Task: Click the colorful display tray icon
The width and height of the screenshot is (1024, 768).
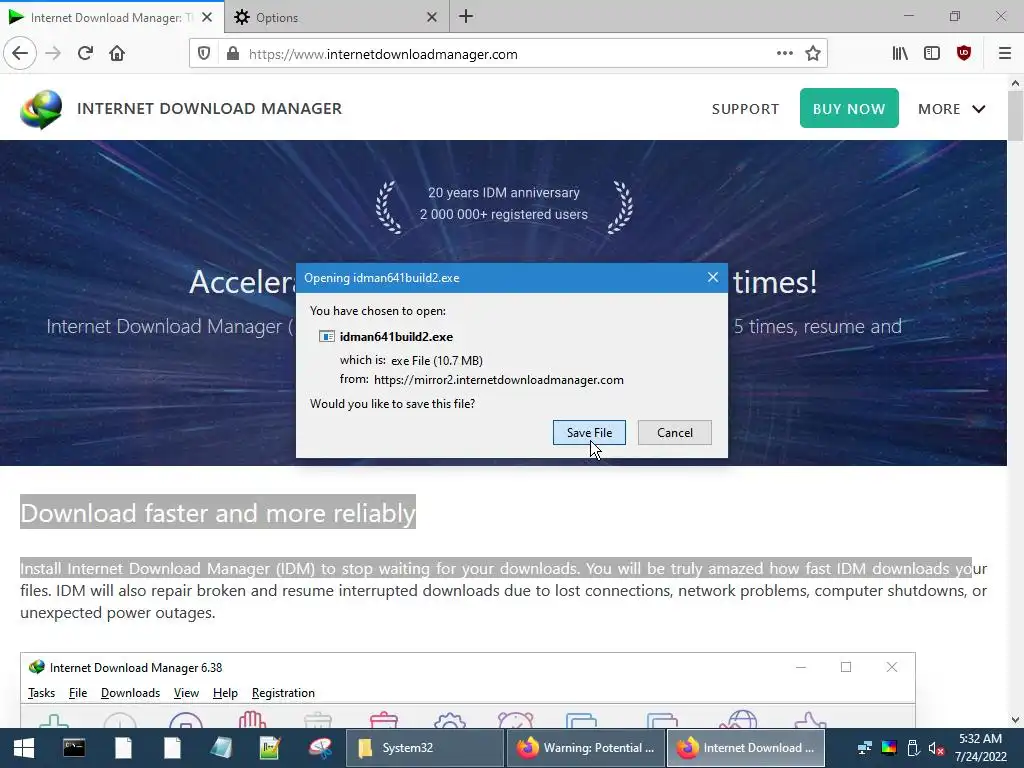Action: (x=889, y=748)
